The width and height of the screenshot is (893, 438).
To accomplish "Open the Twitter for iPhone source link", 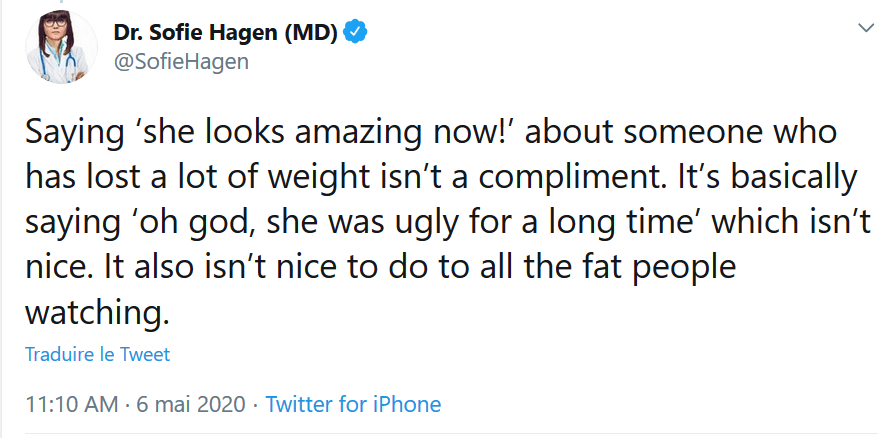I will click(353, 404).
